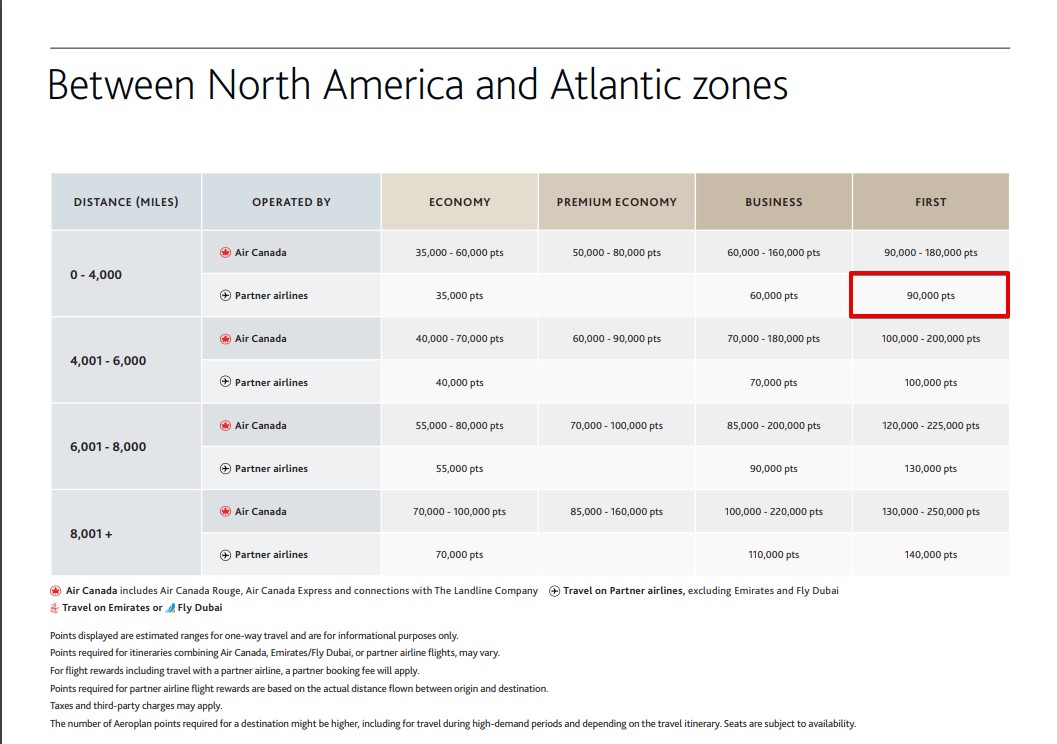This screenshot has height=744, width=1057.
Task: Click the maple leaf icon in the Air Canada footnote
Action: point(55,590)
